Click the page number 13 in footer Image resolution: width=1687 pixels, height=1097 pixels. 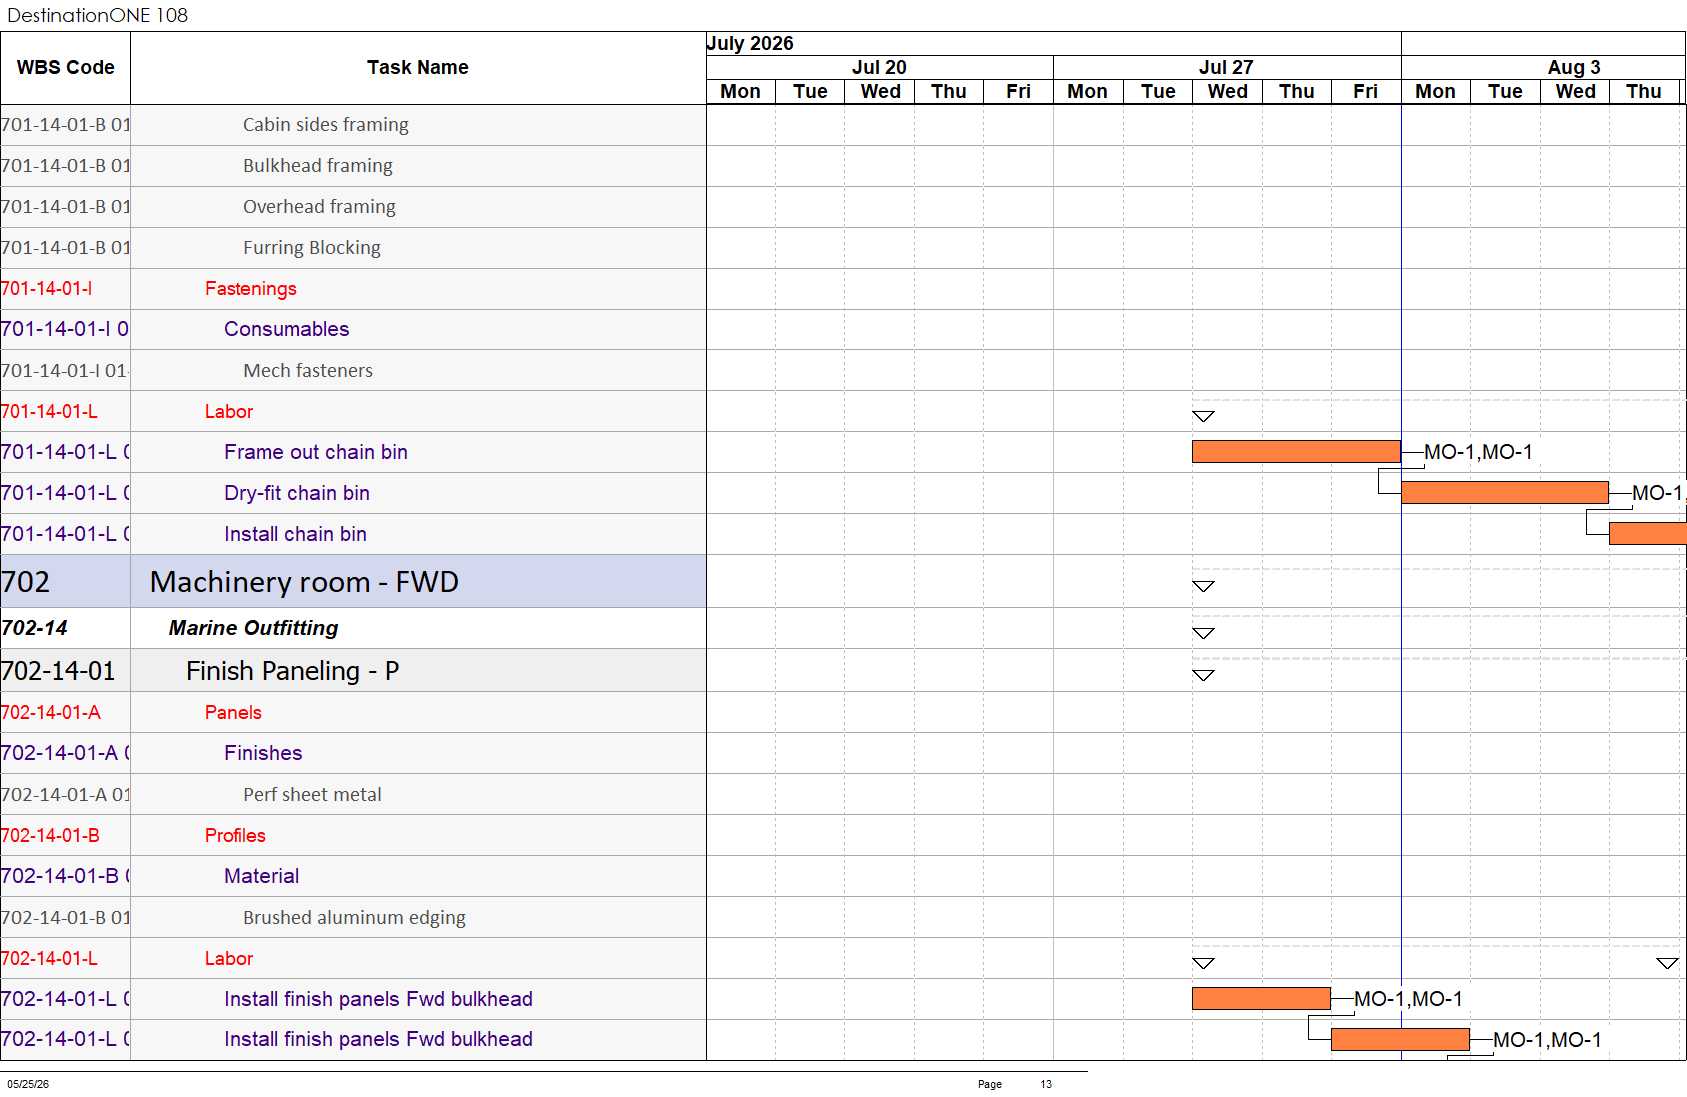(1046, 1084)
